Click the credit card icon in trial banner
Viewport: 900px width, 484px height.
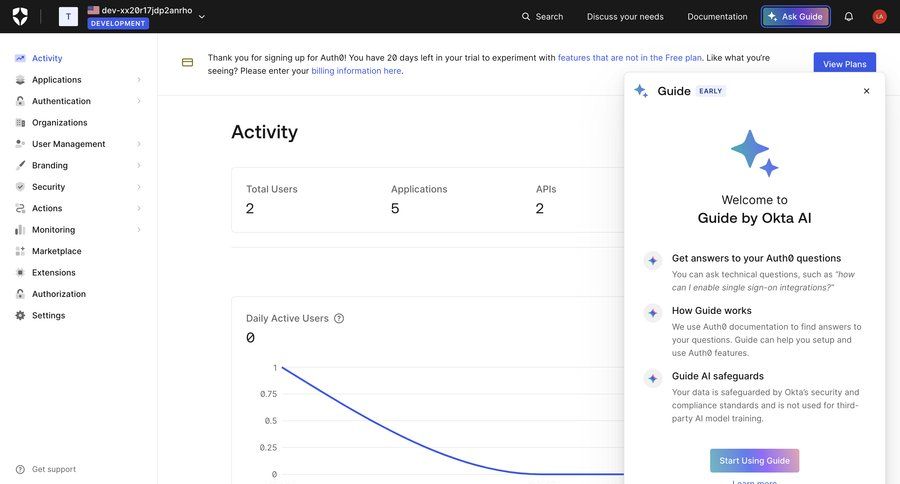(x=187, y=63)
